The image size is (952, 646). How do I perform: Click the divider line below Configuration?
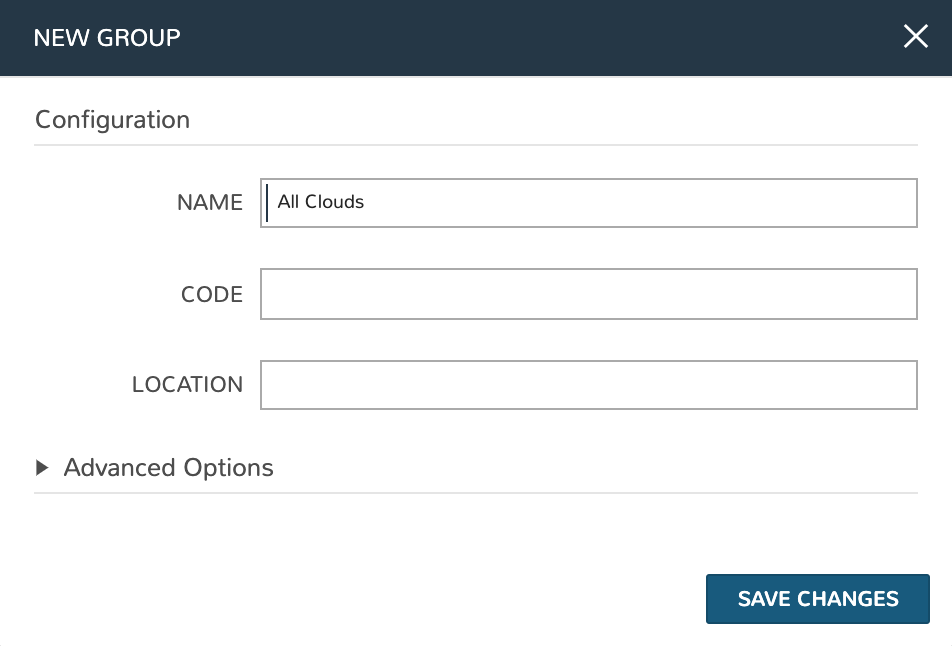pyautogui.click(x=476, y=145)
